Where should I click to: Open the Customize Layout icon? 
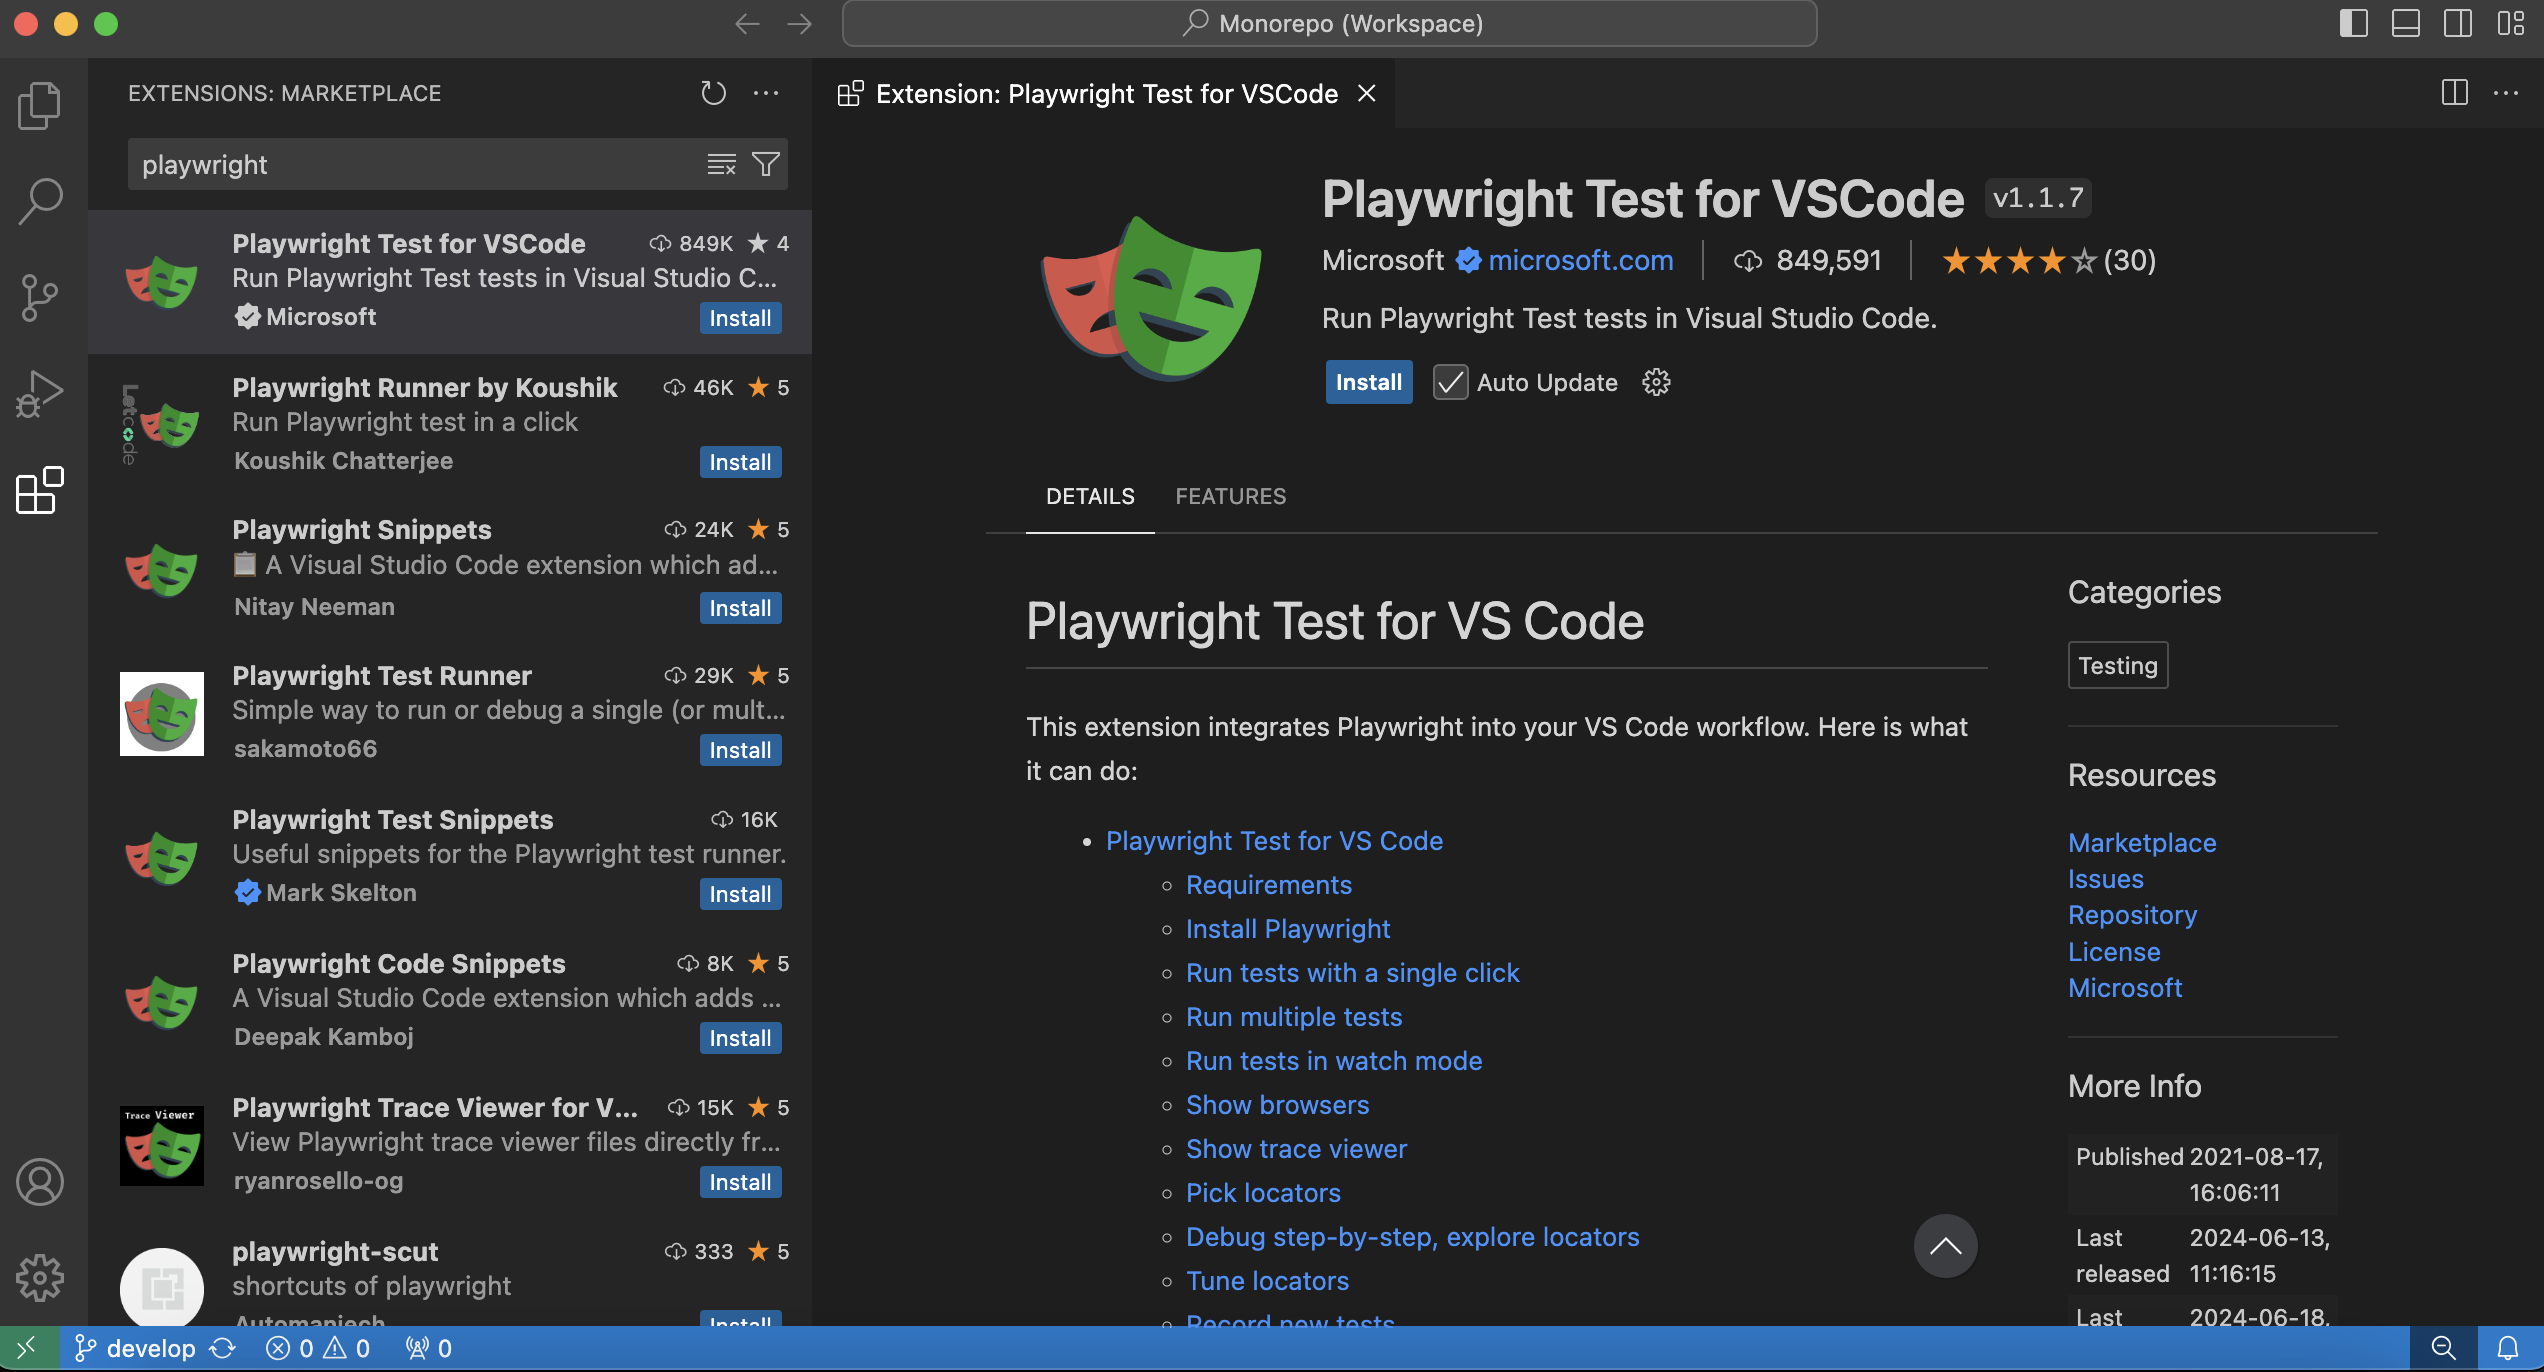pos(2510,23)
